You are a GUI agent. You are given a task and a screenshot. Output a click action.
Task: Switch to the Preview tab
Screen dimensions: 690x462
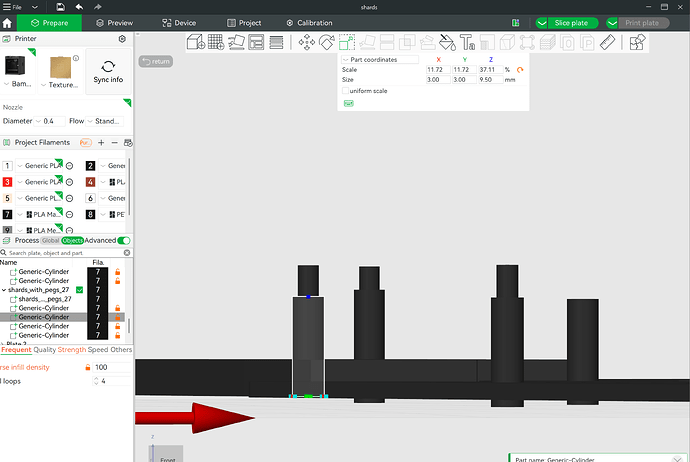pyautogui.click(x=114, y=23)
